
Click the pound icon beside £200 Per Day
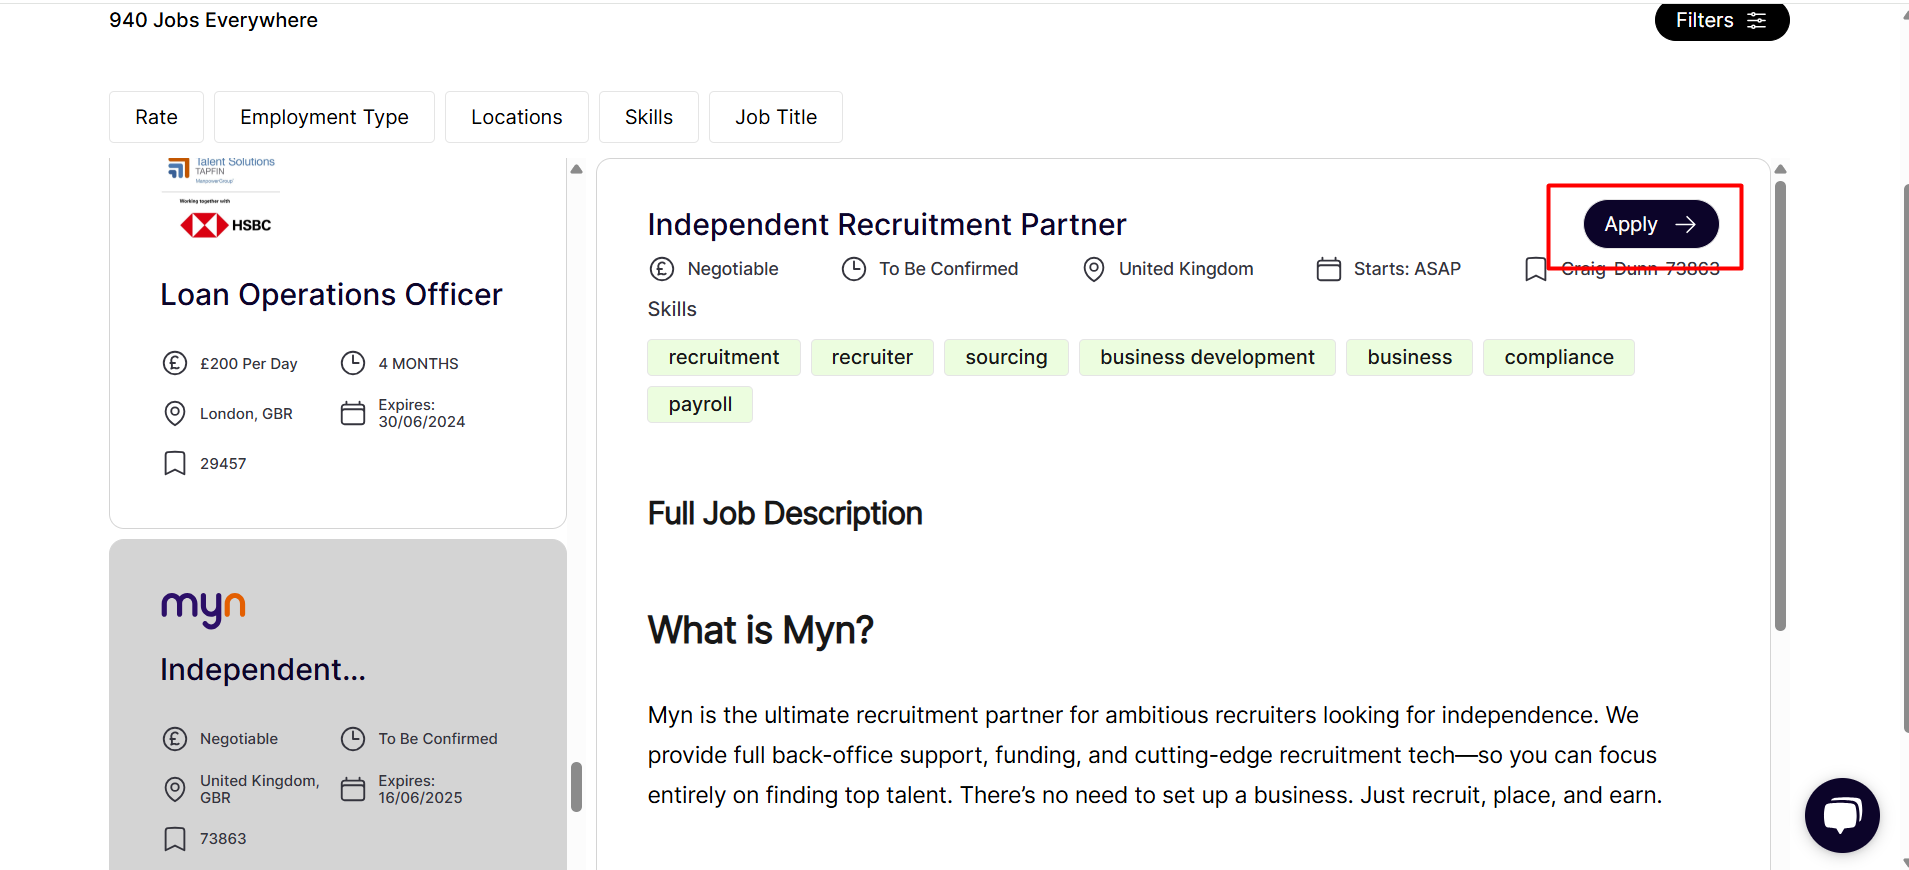(175, 363)
